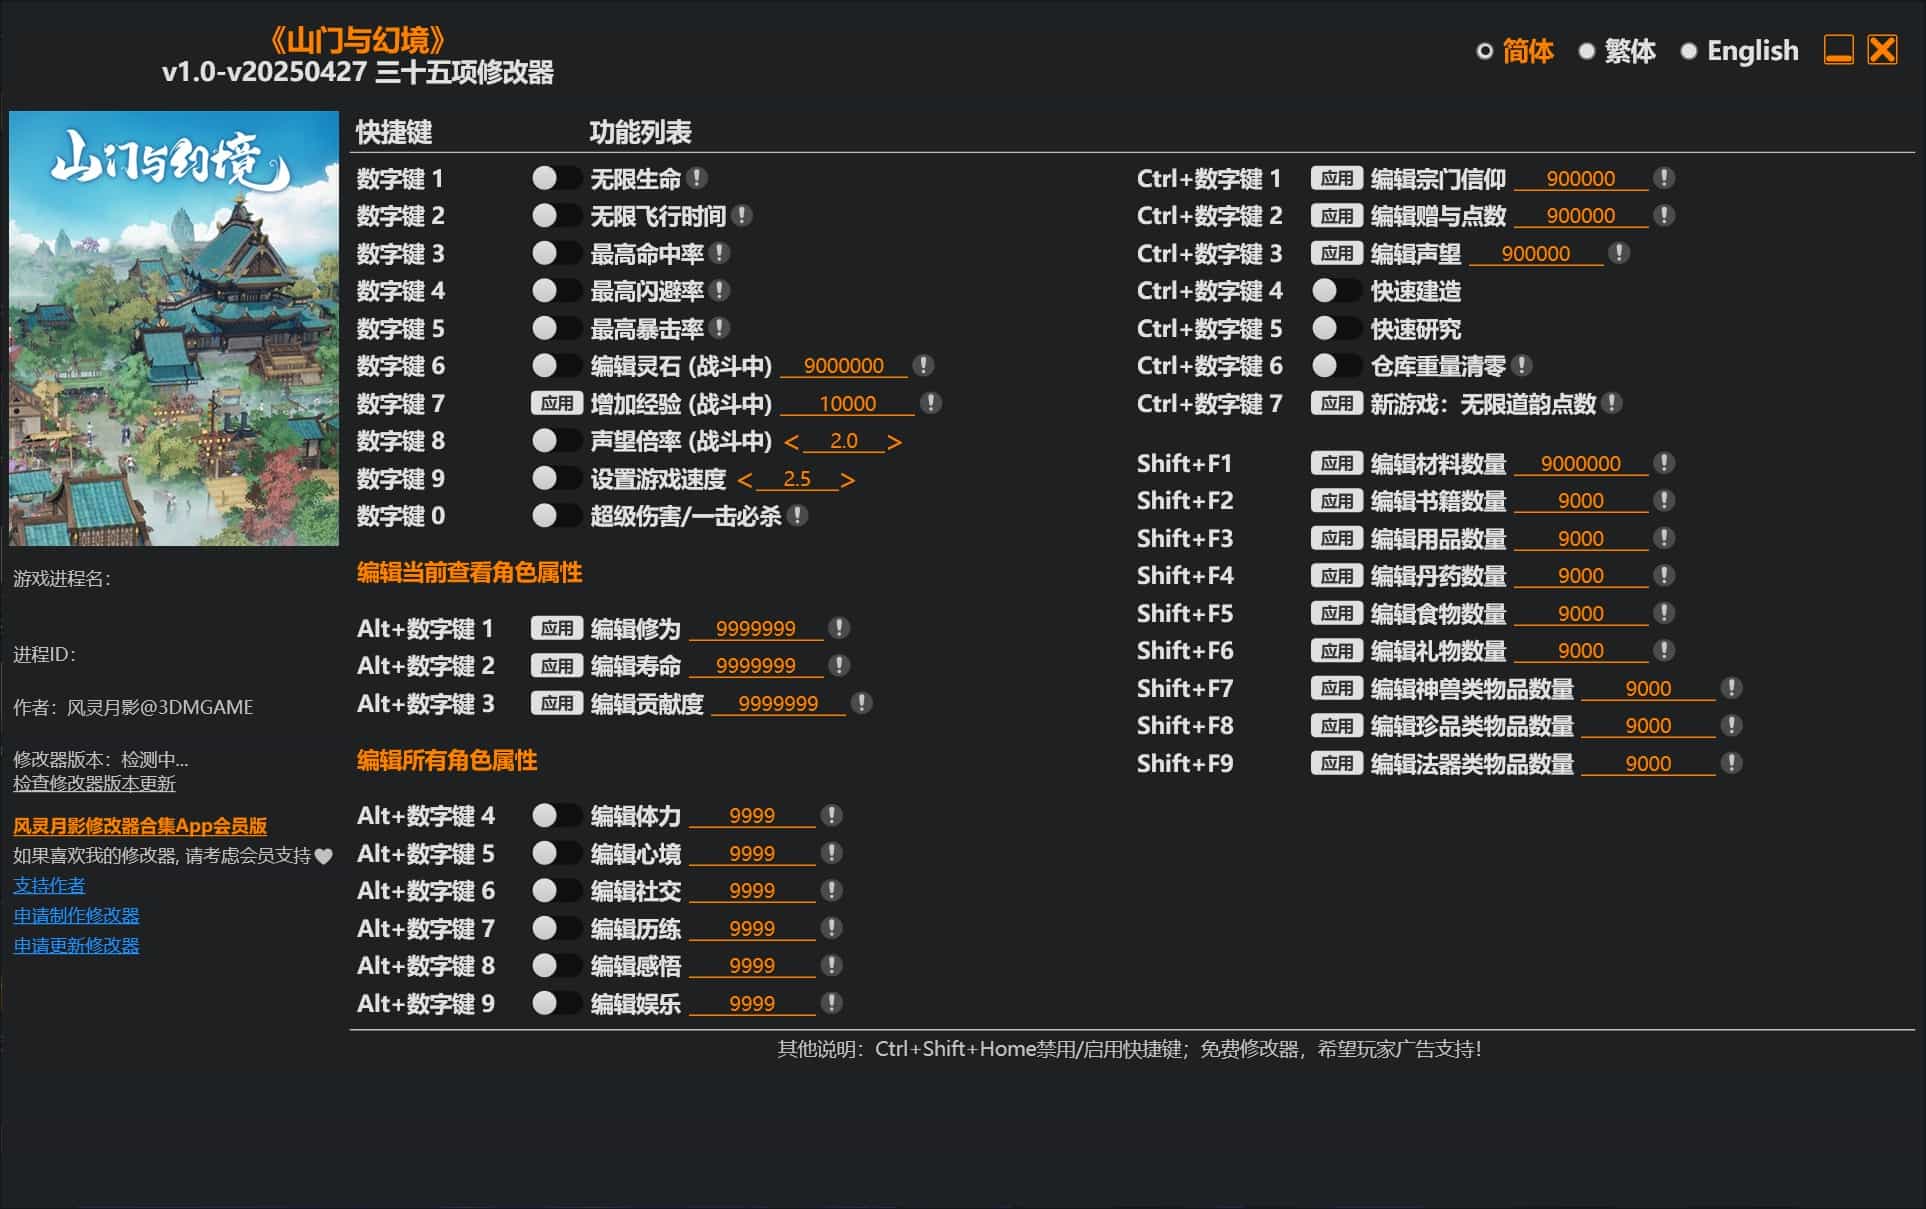Enable the 快速建造 toggle
Screen dimensions: 1926x1209
(x=1335, y=291)
